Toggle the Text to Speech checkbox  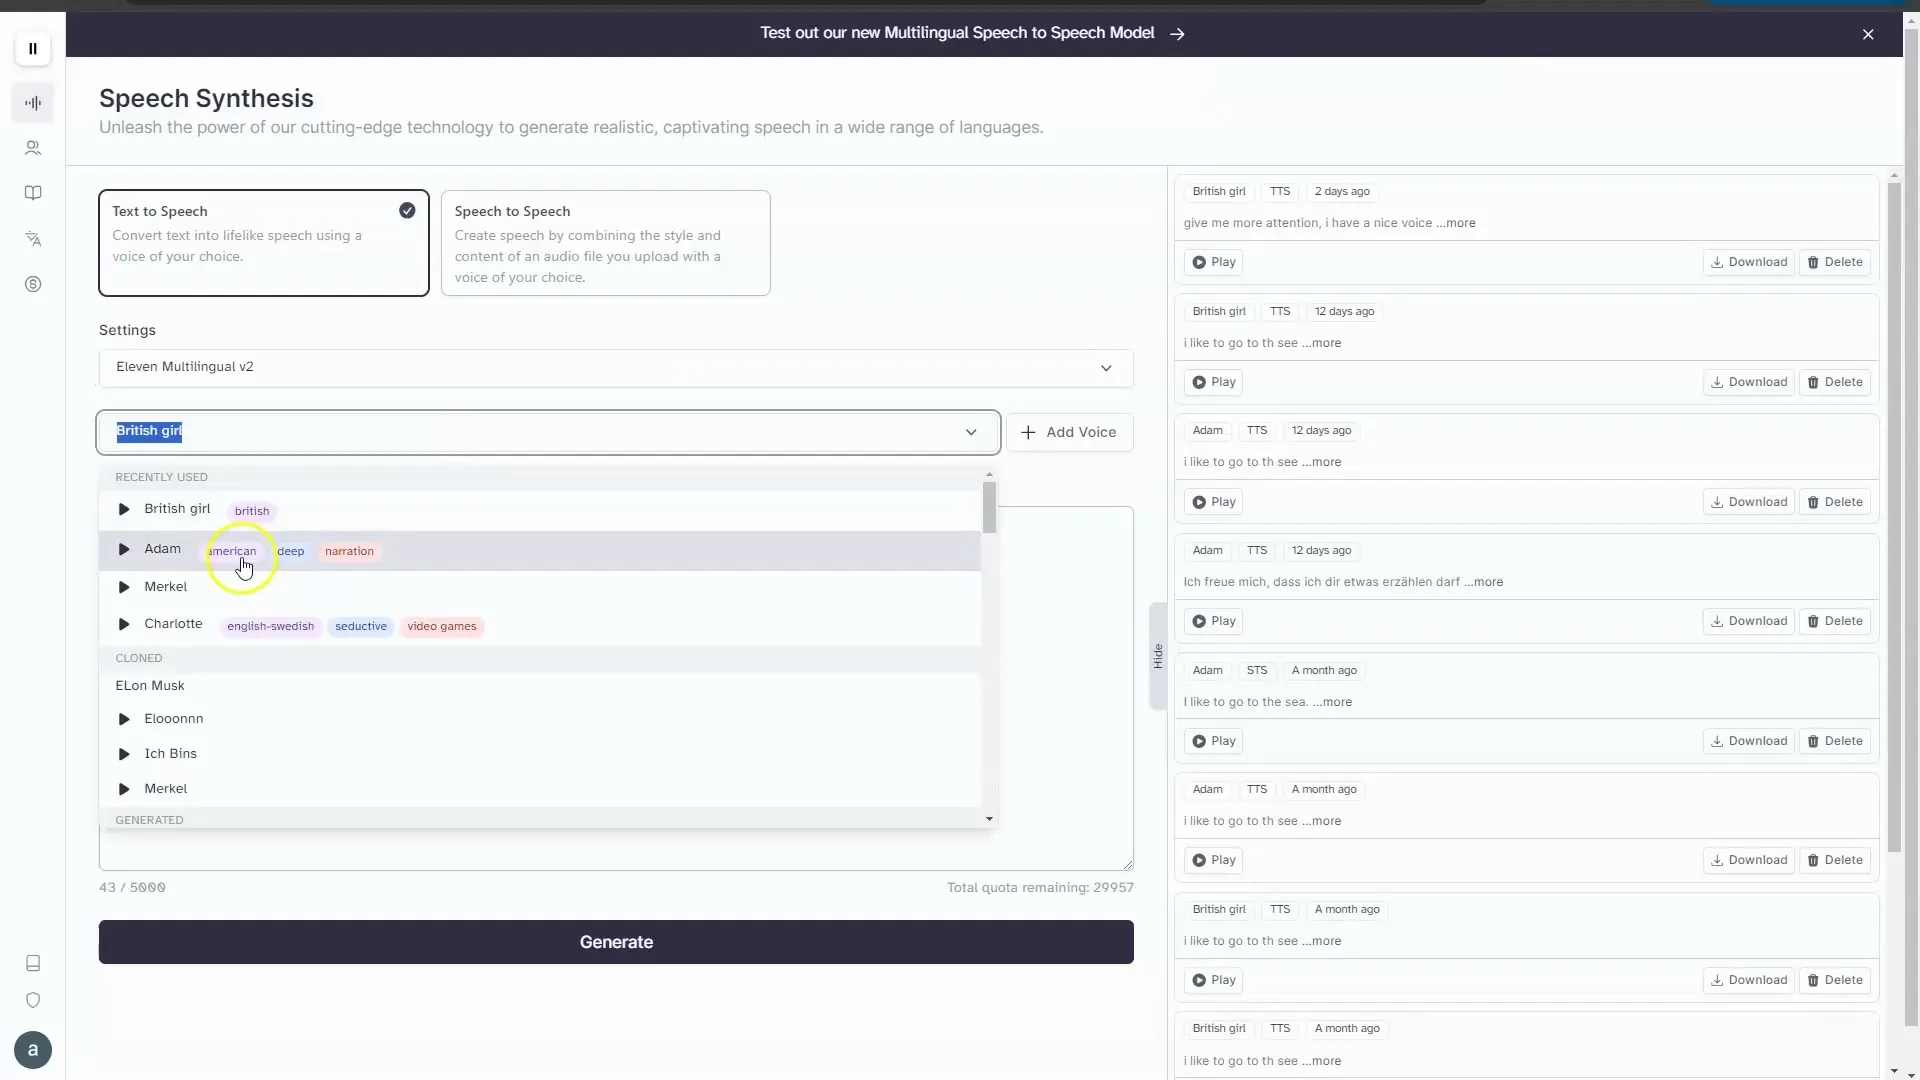[407, 211]
